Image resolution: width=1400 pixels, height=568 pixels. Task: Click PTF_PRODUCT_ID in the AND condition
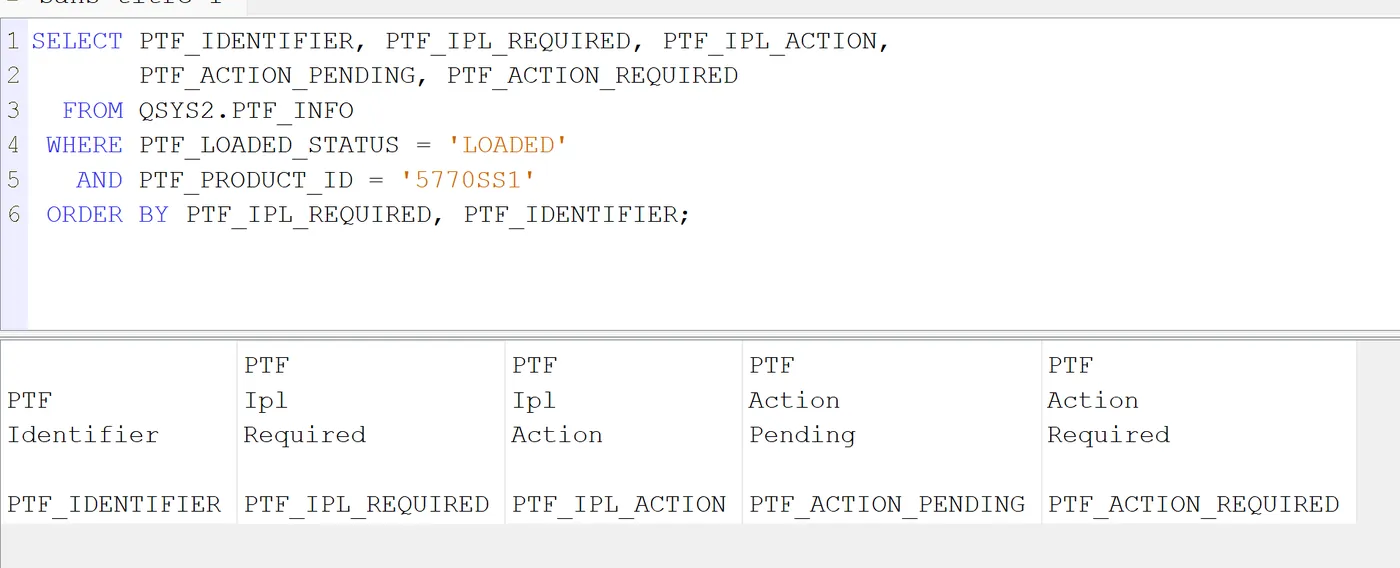[246, 180]
